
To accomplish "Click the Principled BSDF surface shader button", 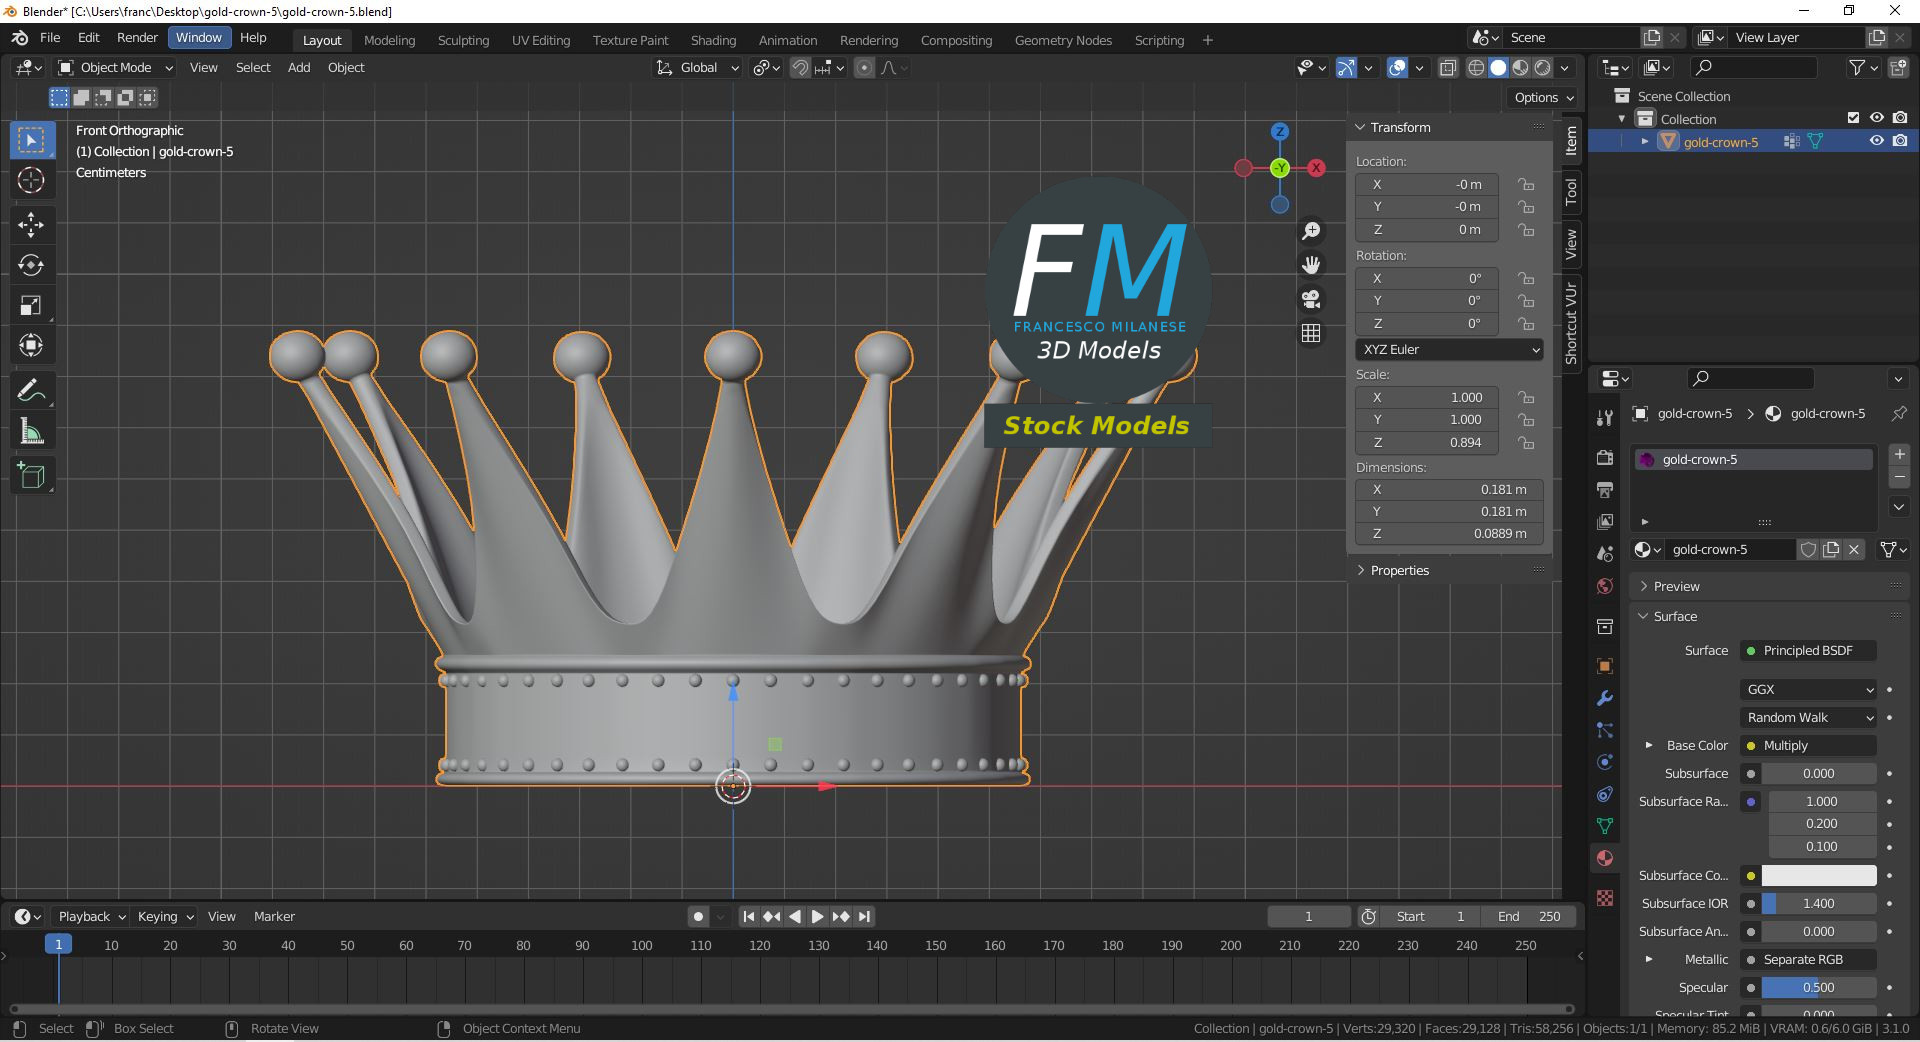I will [x=1808, y=651].
